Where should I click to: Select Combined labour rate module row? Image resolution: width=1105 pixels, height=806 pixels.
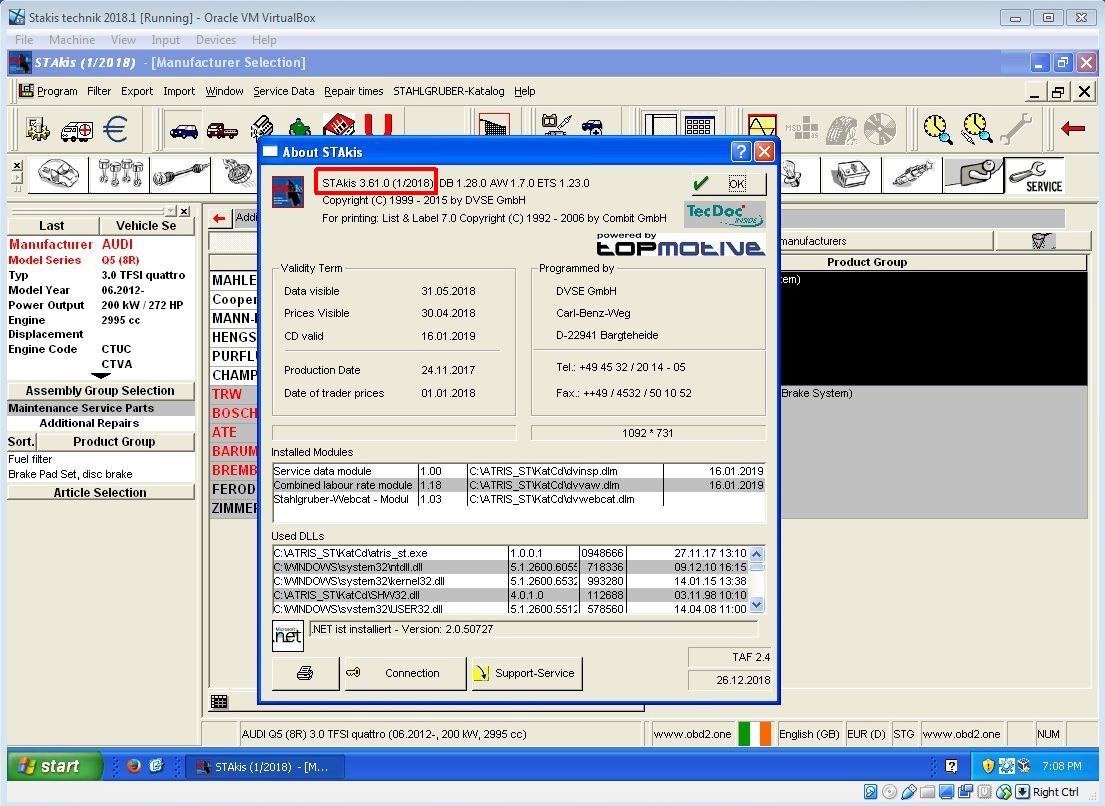coord(344,485)
